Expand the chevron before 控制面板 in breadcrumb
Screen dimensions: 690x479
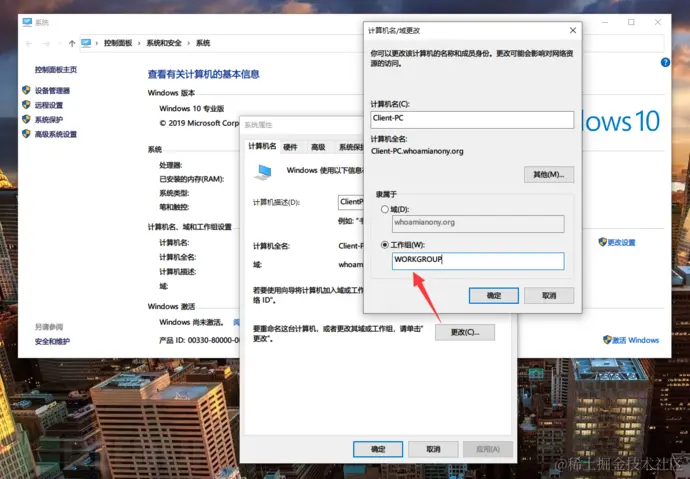pos(97,43)
